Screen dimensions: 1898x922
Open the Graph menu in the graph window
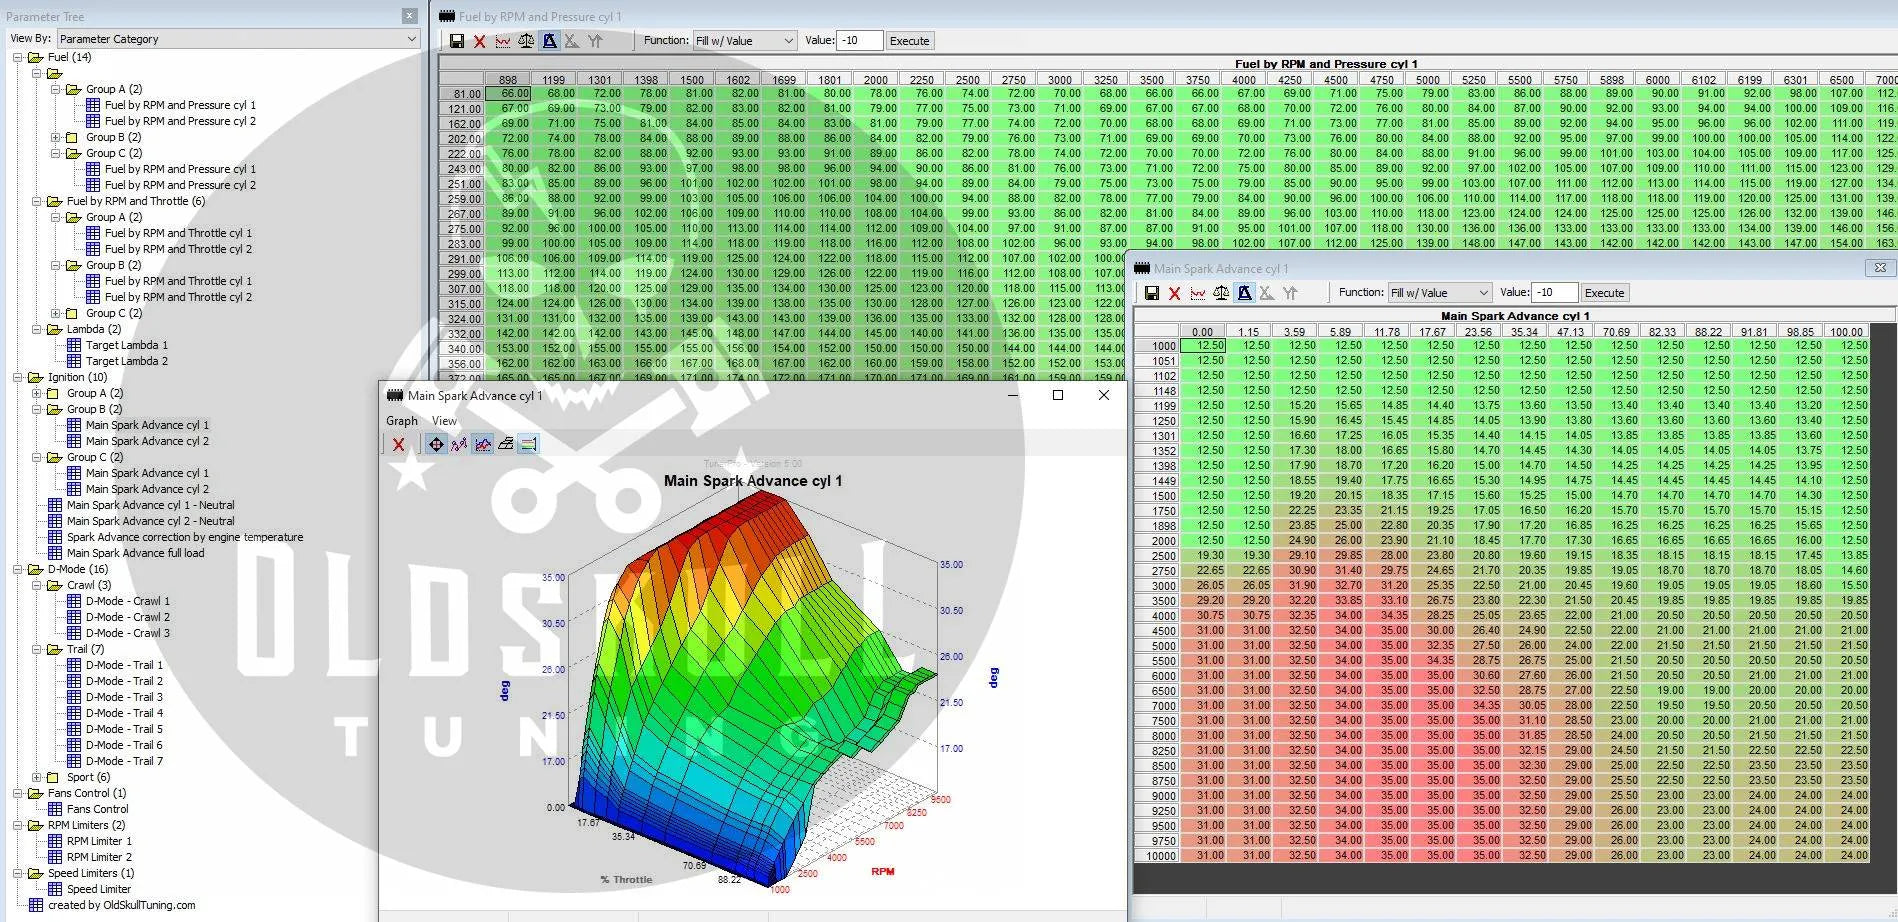pyautogui.click(x=402, y=421)
